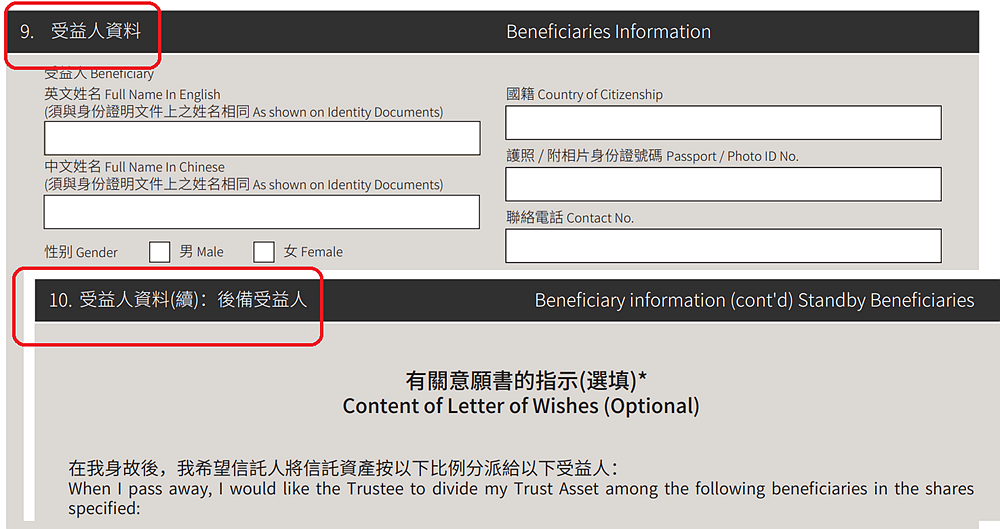Activate the Contact No. input box
1000x529 pixels.
[723, 246]
